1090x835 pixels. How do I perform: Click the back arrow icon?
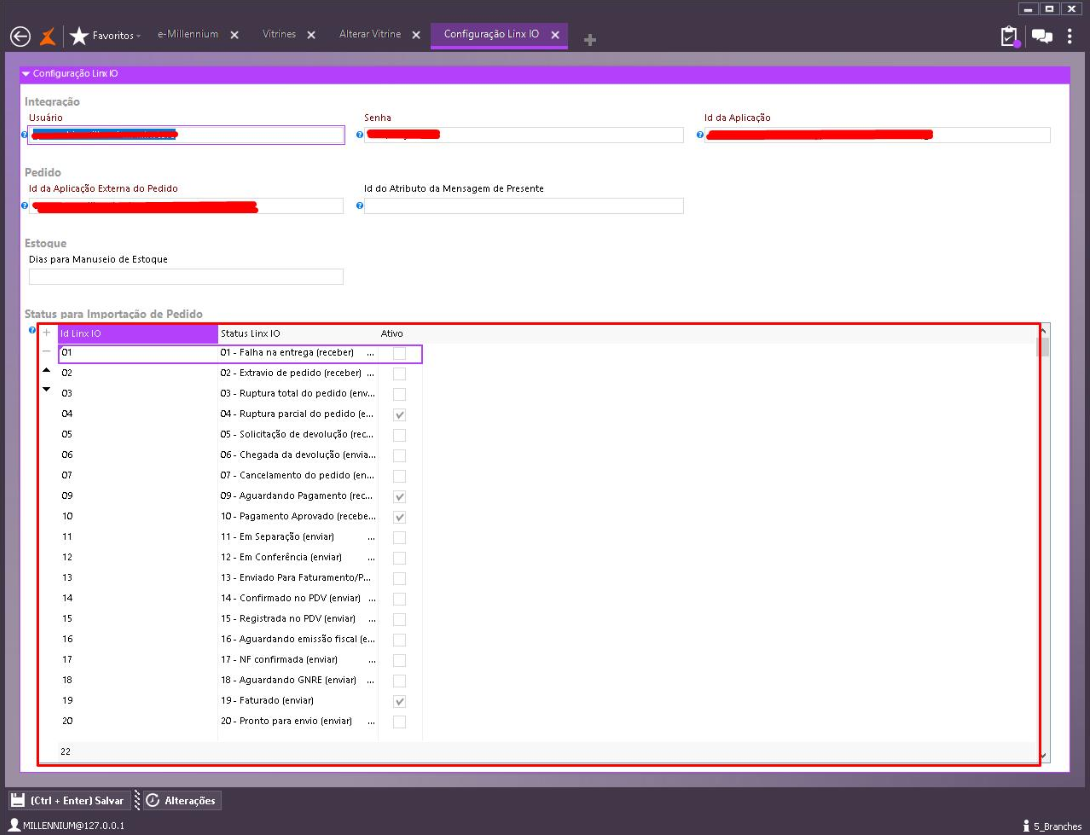pos(20,36)
